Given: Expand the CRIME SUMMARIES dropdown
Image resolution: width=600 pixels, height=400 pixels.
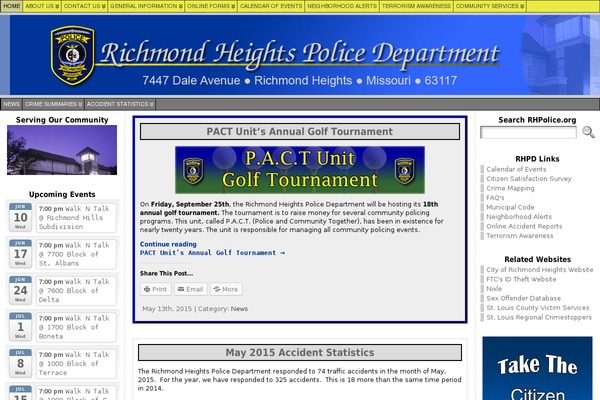Looking at the screenshot, I should tap(54, 104).
